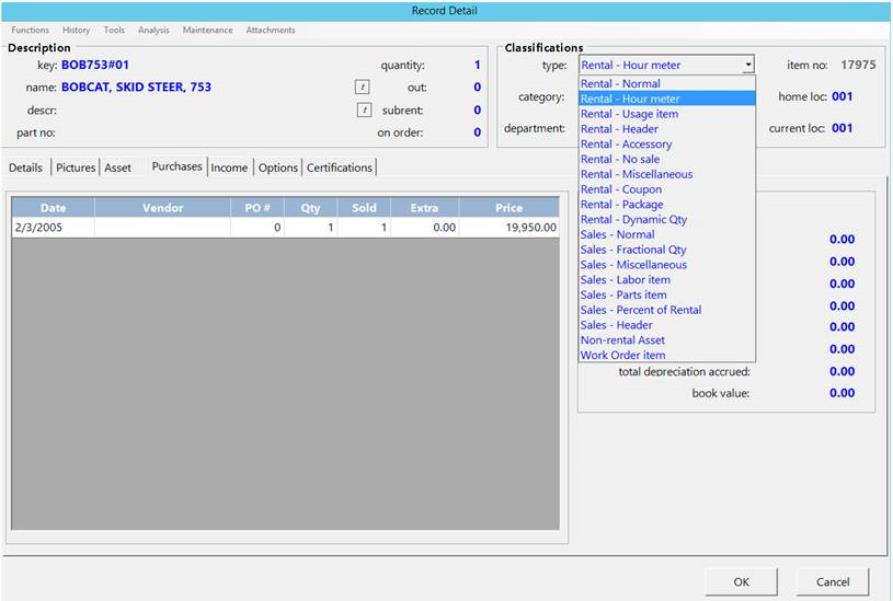
Task: Open the Maintenance menu
Action: pyautogui.click(x=207, y=30)
